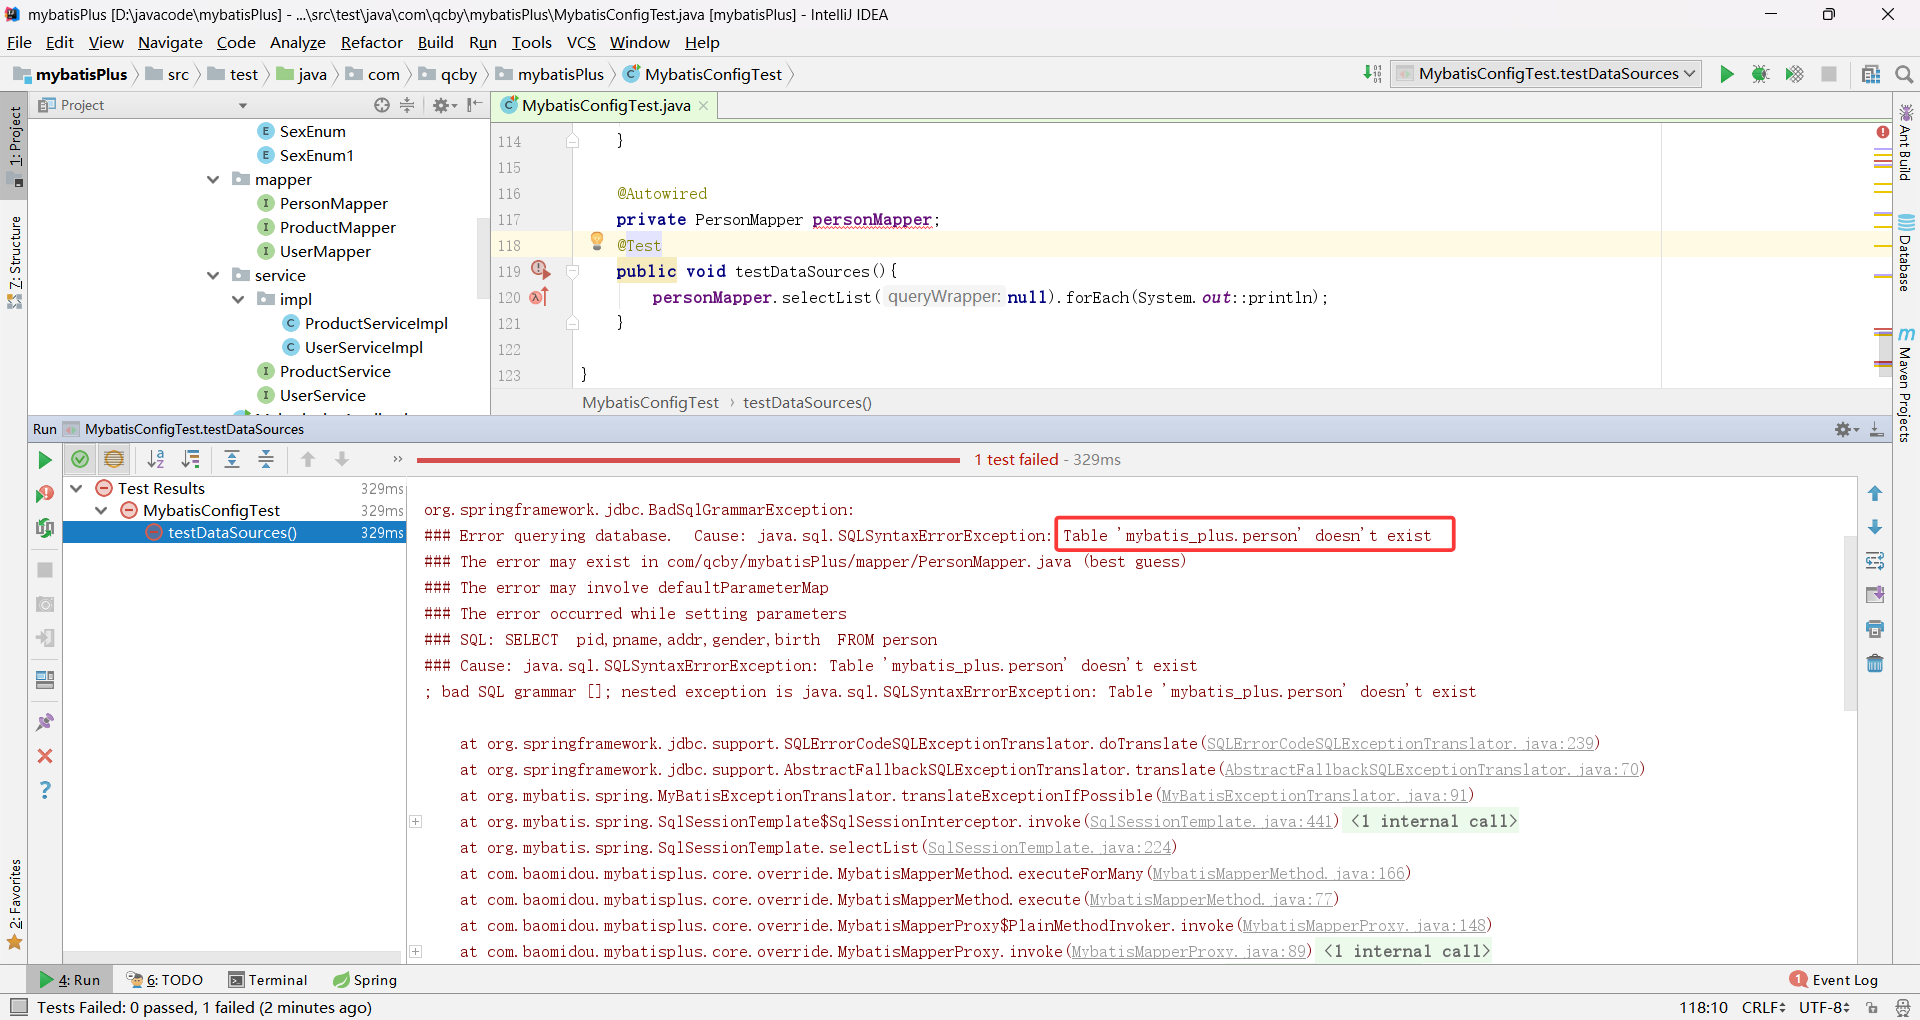
Task: Open Search Everywhere magnifier icon
Action: [x=1904, y=74]
